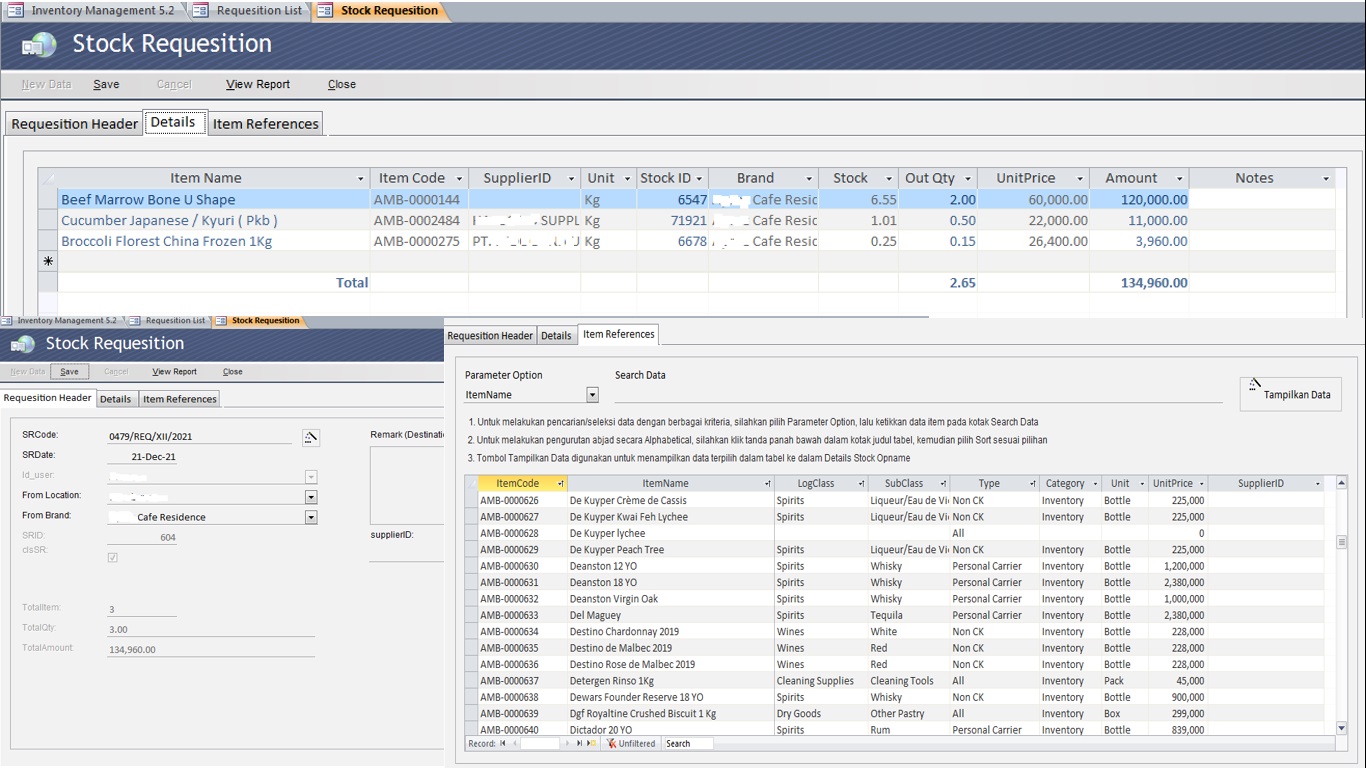Click the Stock Requesition globe logo
This screenshot has height=768, width=1366.
[x=39, y=45]
